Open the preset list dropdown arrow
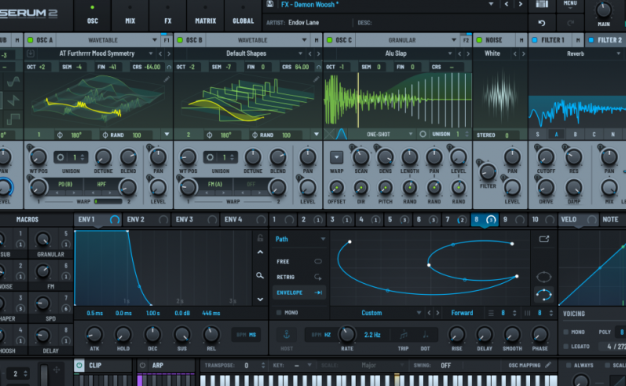 pyautogui.click(x=491, y=4)
